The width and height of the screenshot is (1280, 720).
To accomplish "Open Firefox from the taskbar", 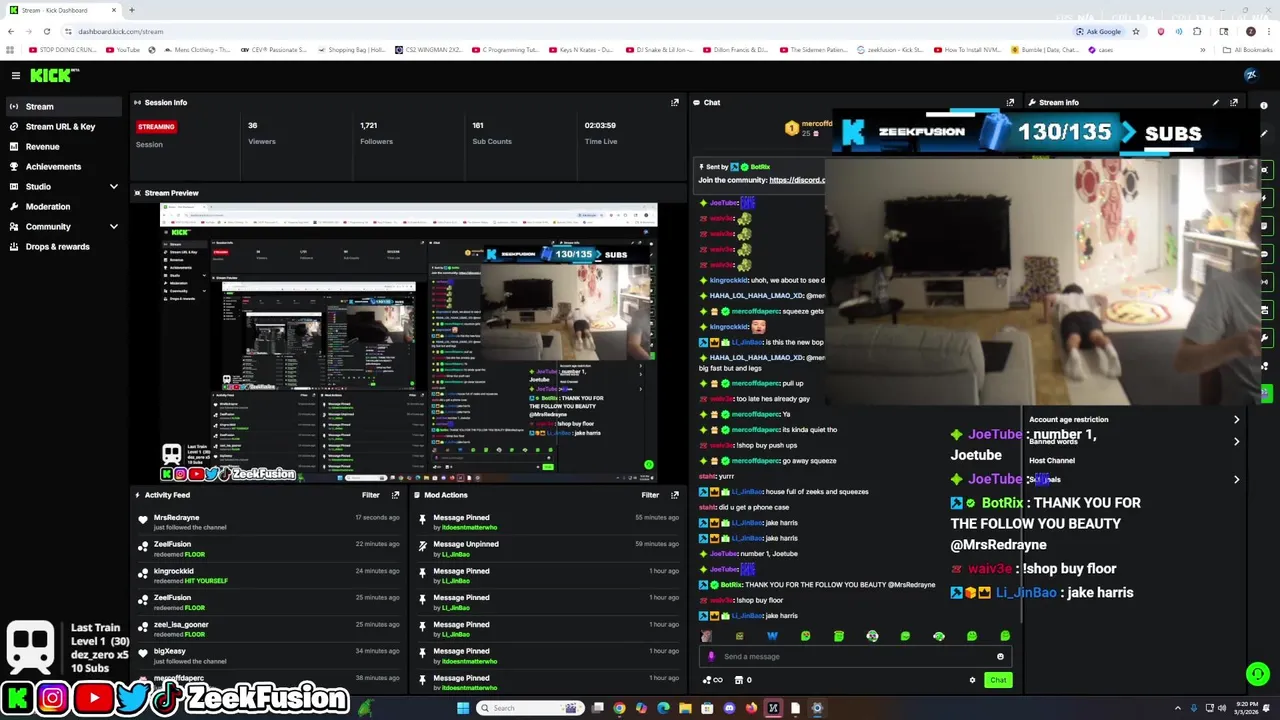I will point(751,708).
